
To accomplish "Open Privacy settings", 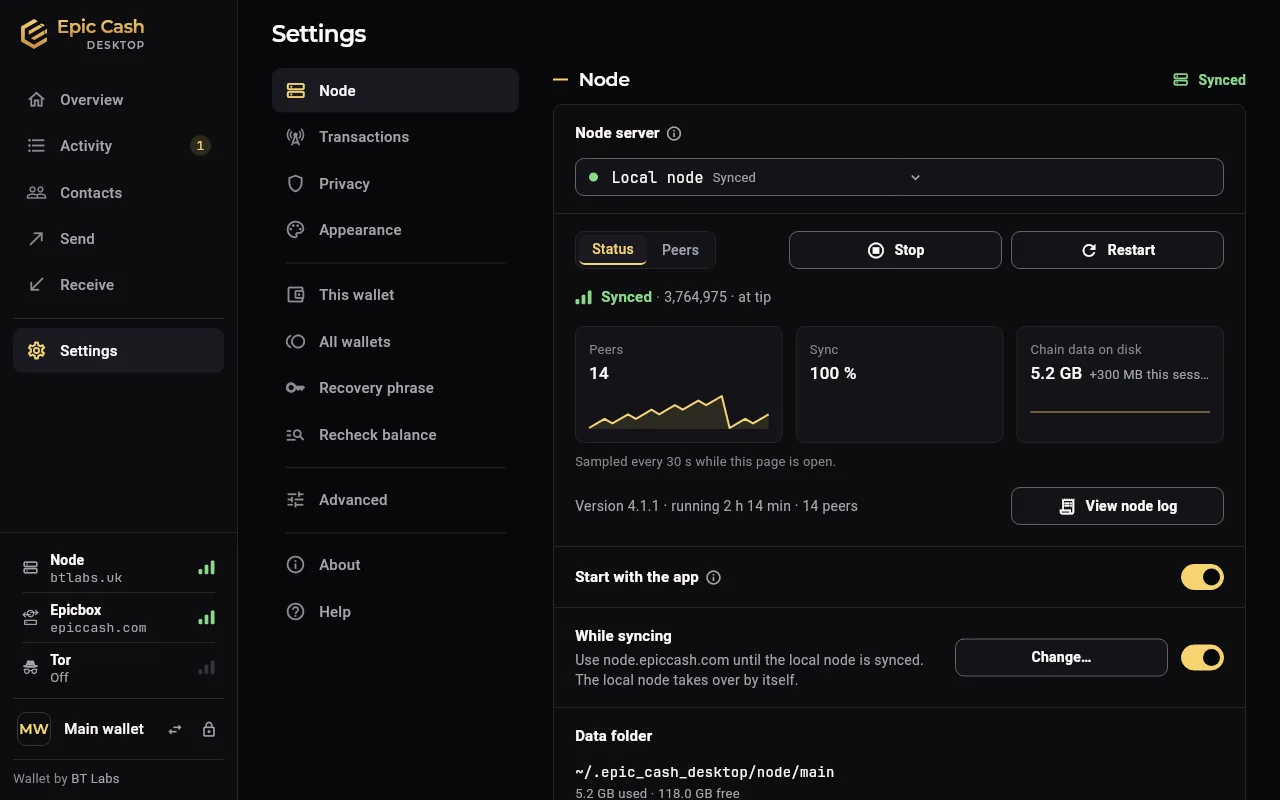I will coord(395,184).
